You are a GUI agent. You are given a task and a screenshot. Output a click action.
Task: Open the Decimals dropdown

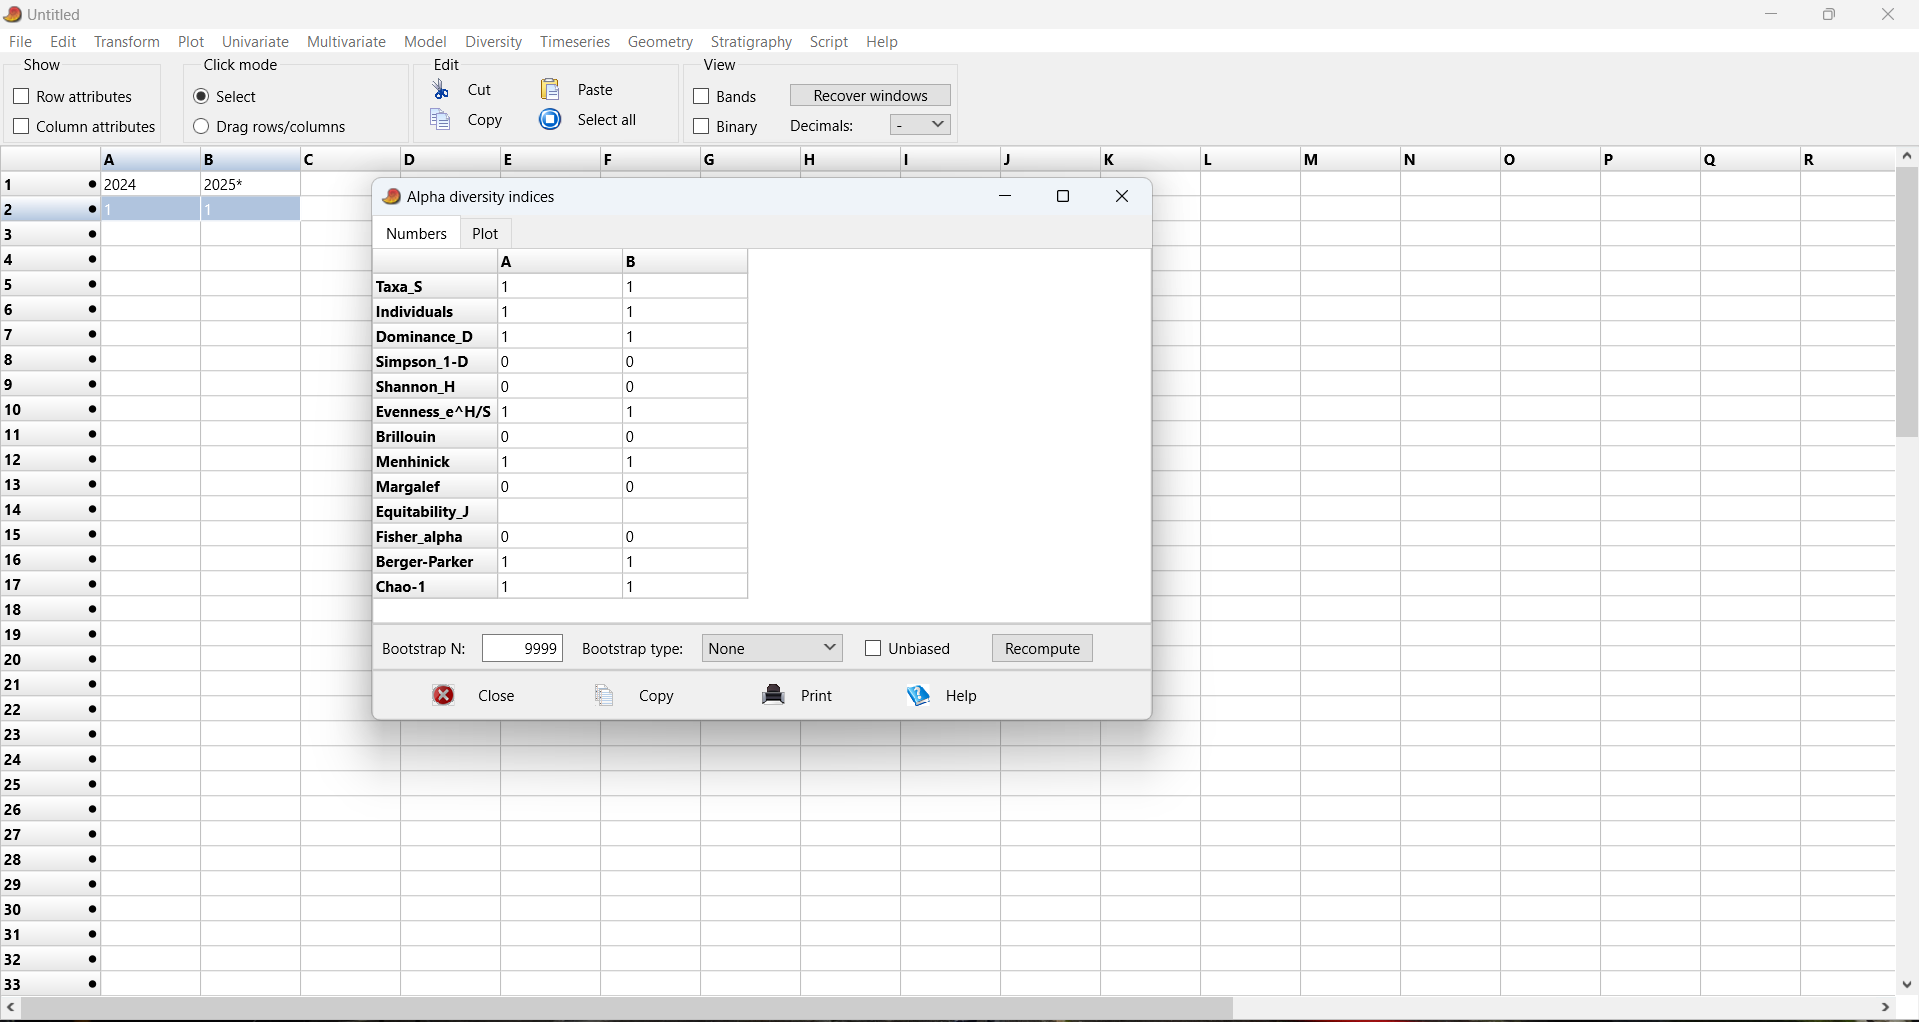pos(920,125)
